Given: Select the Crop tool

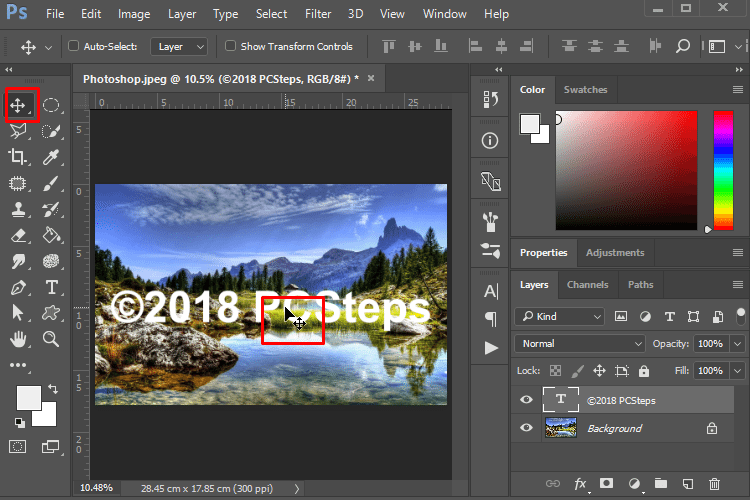Looking at the screenshot, I should coord(18,156).
